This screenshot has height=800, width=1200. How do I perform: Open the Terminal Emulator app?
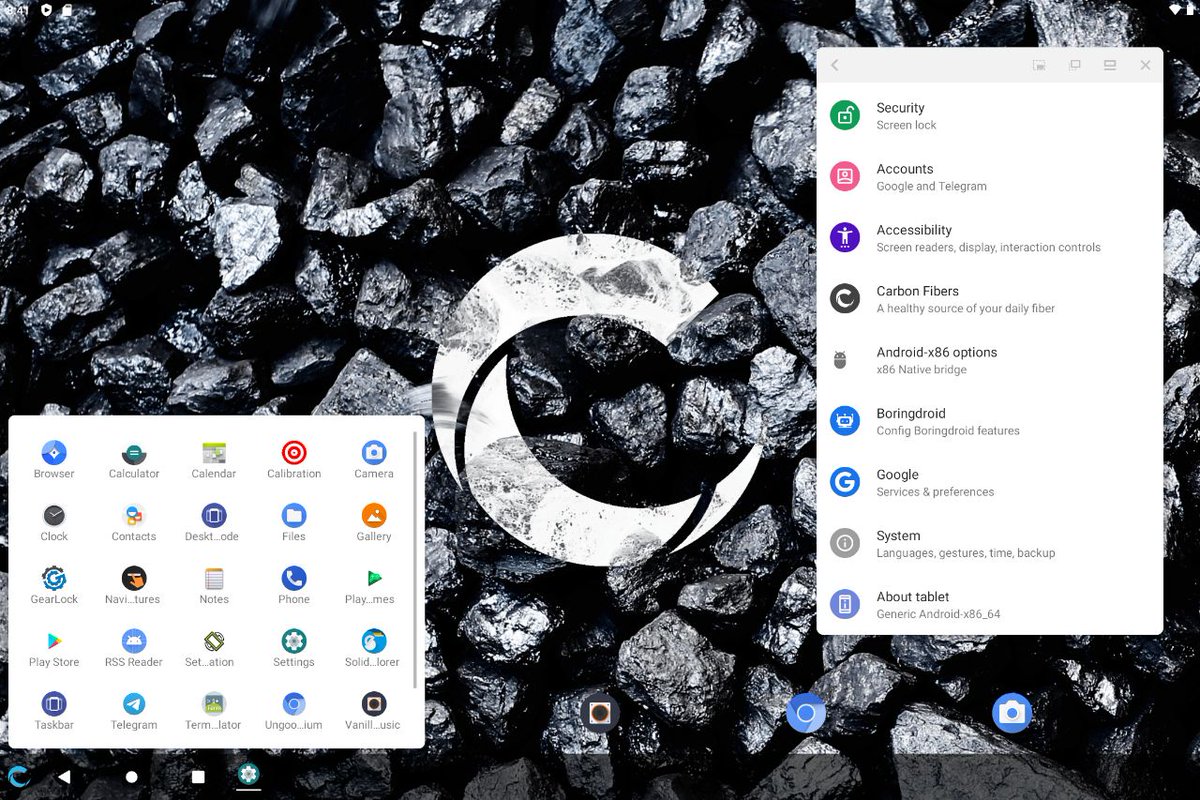[214, 712]
